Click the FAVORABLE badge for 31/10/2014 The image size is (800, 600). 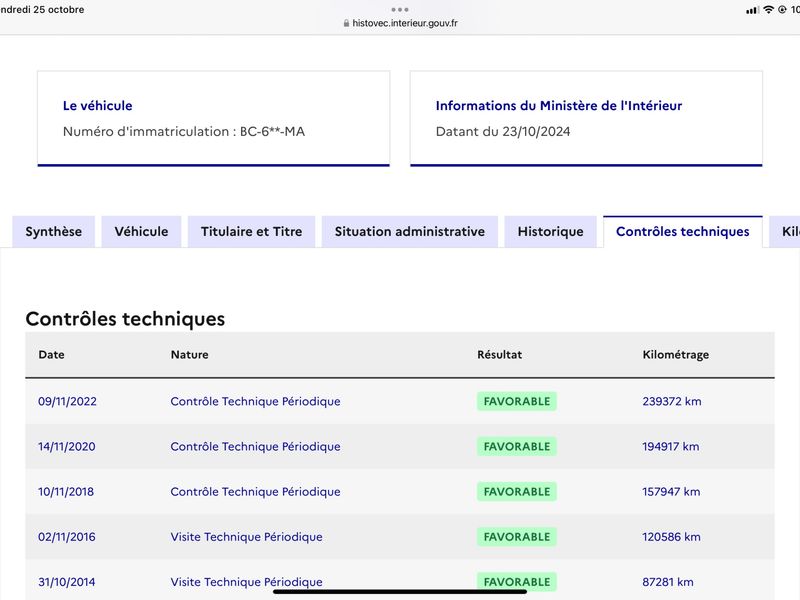[x=517, y=582]
